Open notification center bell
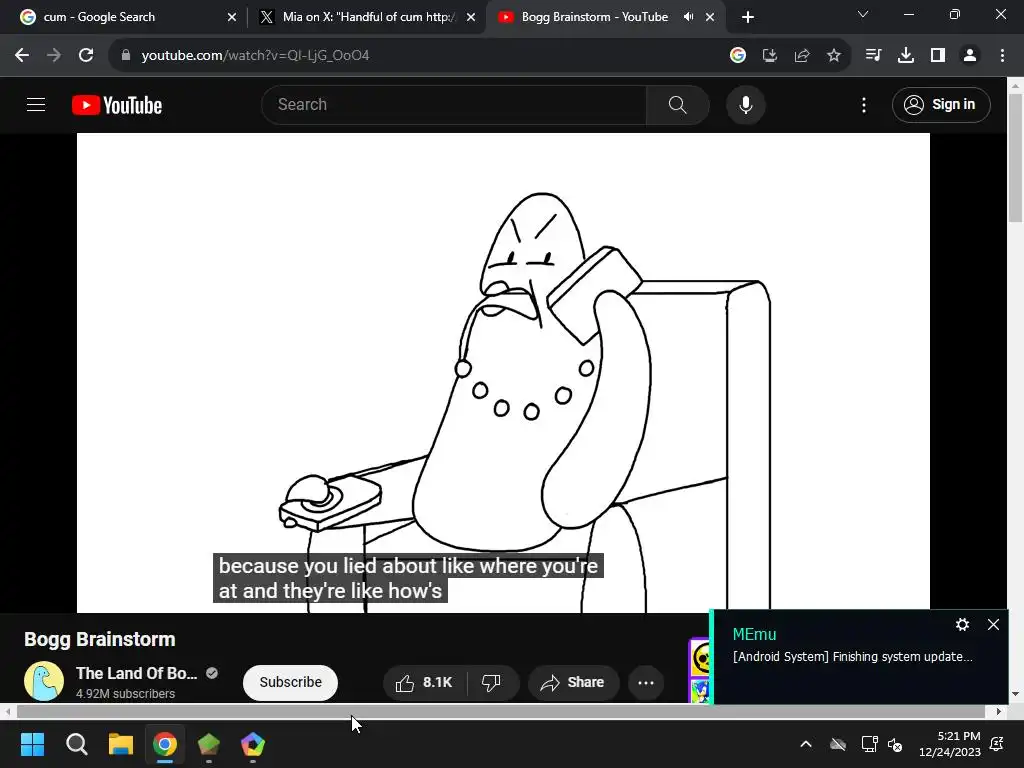 point(997,744)
